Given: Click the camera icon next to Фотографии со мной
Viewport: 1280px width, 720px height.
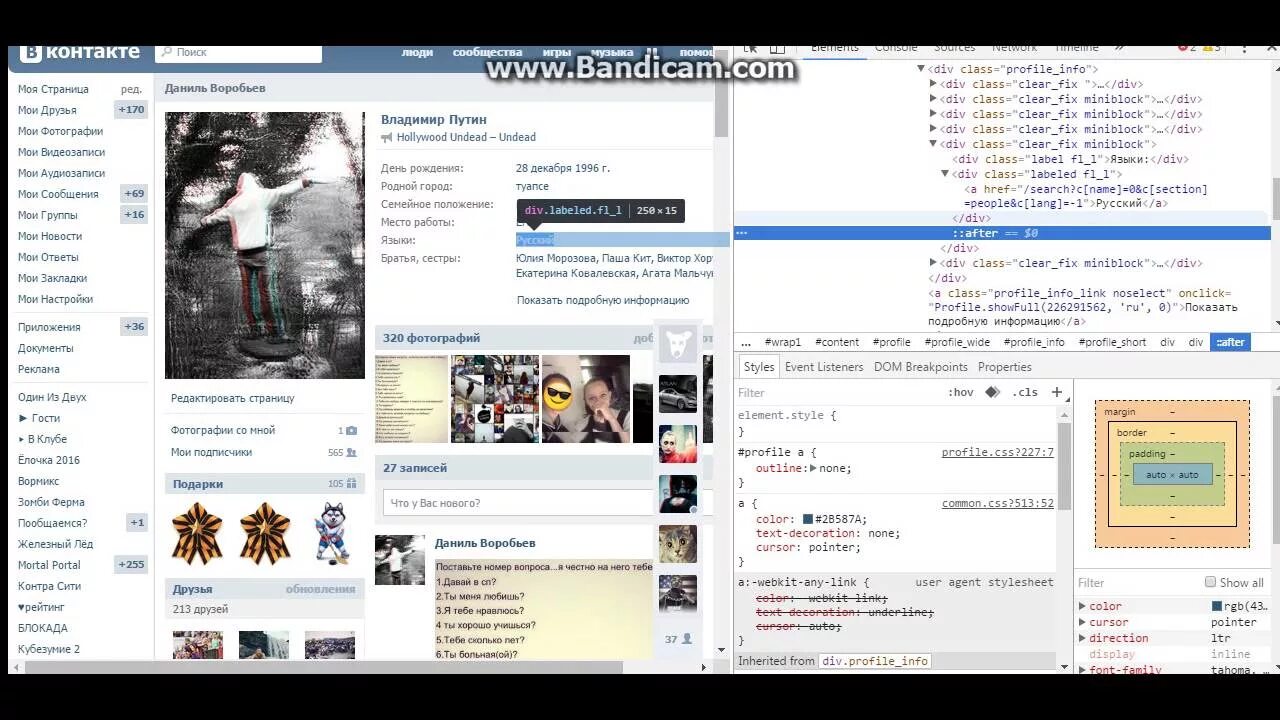Looking at the screenshot, I should [351, 431].
